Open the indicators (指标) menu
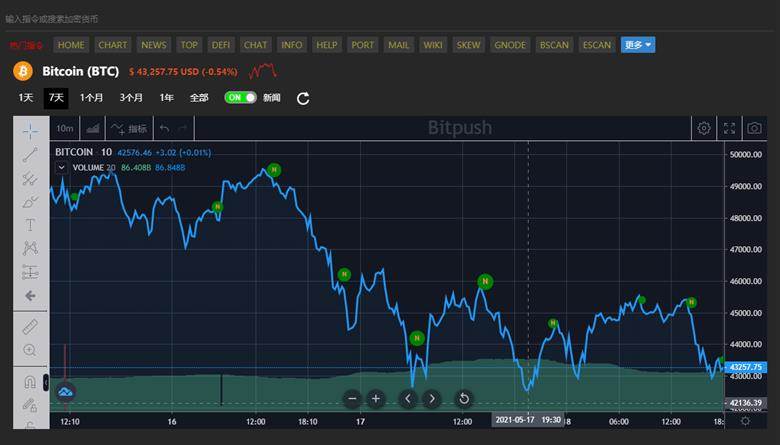This screenshot has width=780, height=445. click(x=129, y=129)
